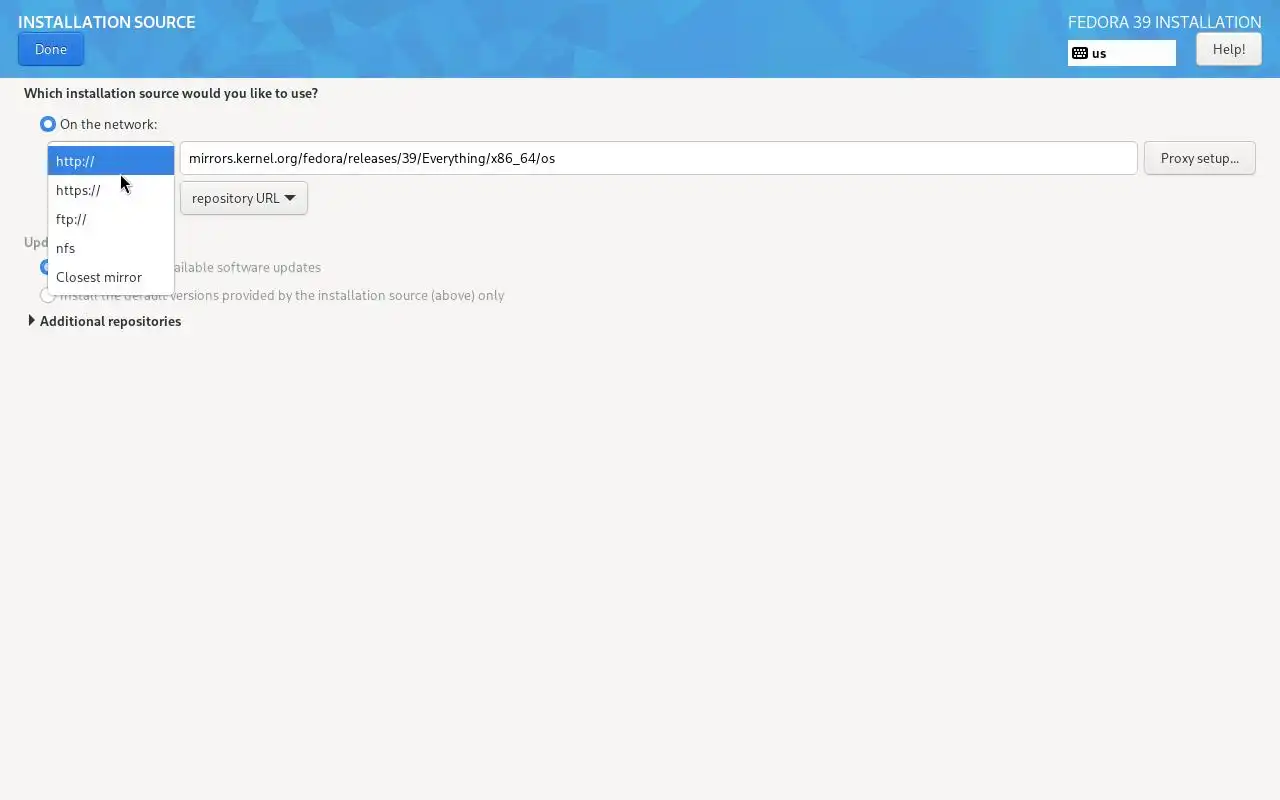Image resolution: width=1280 pixels, height=800 pixels.
Task: Open the Proxy setup dialog
Action: point(1199,158)
